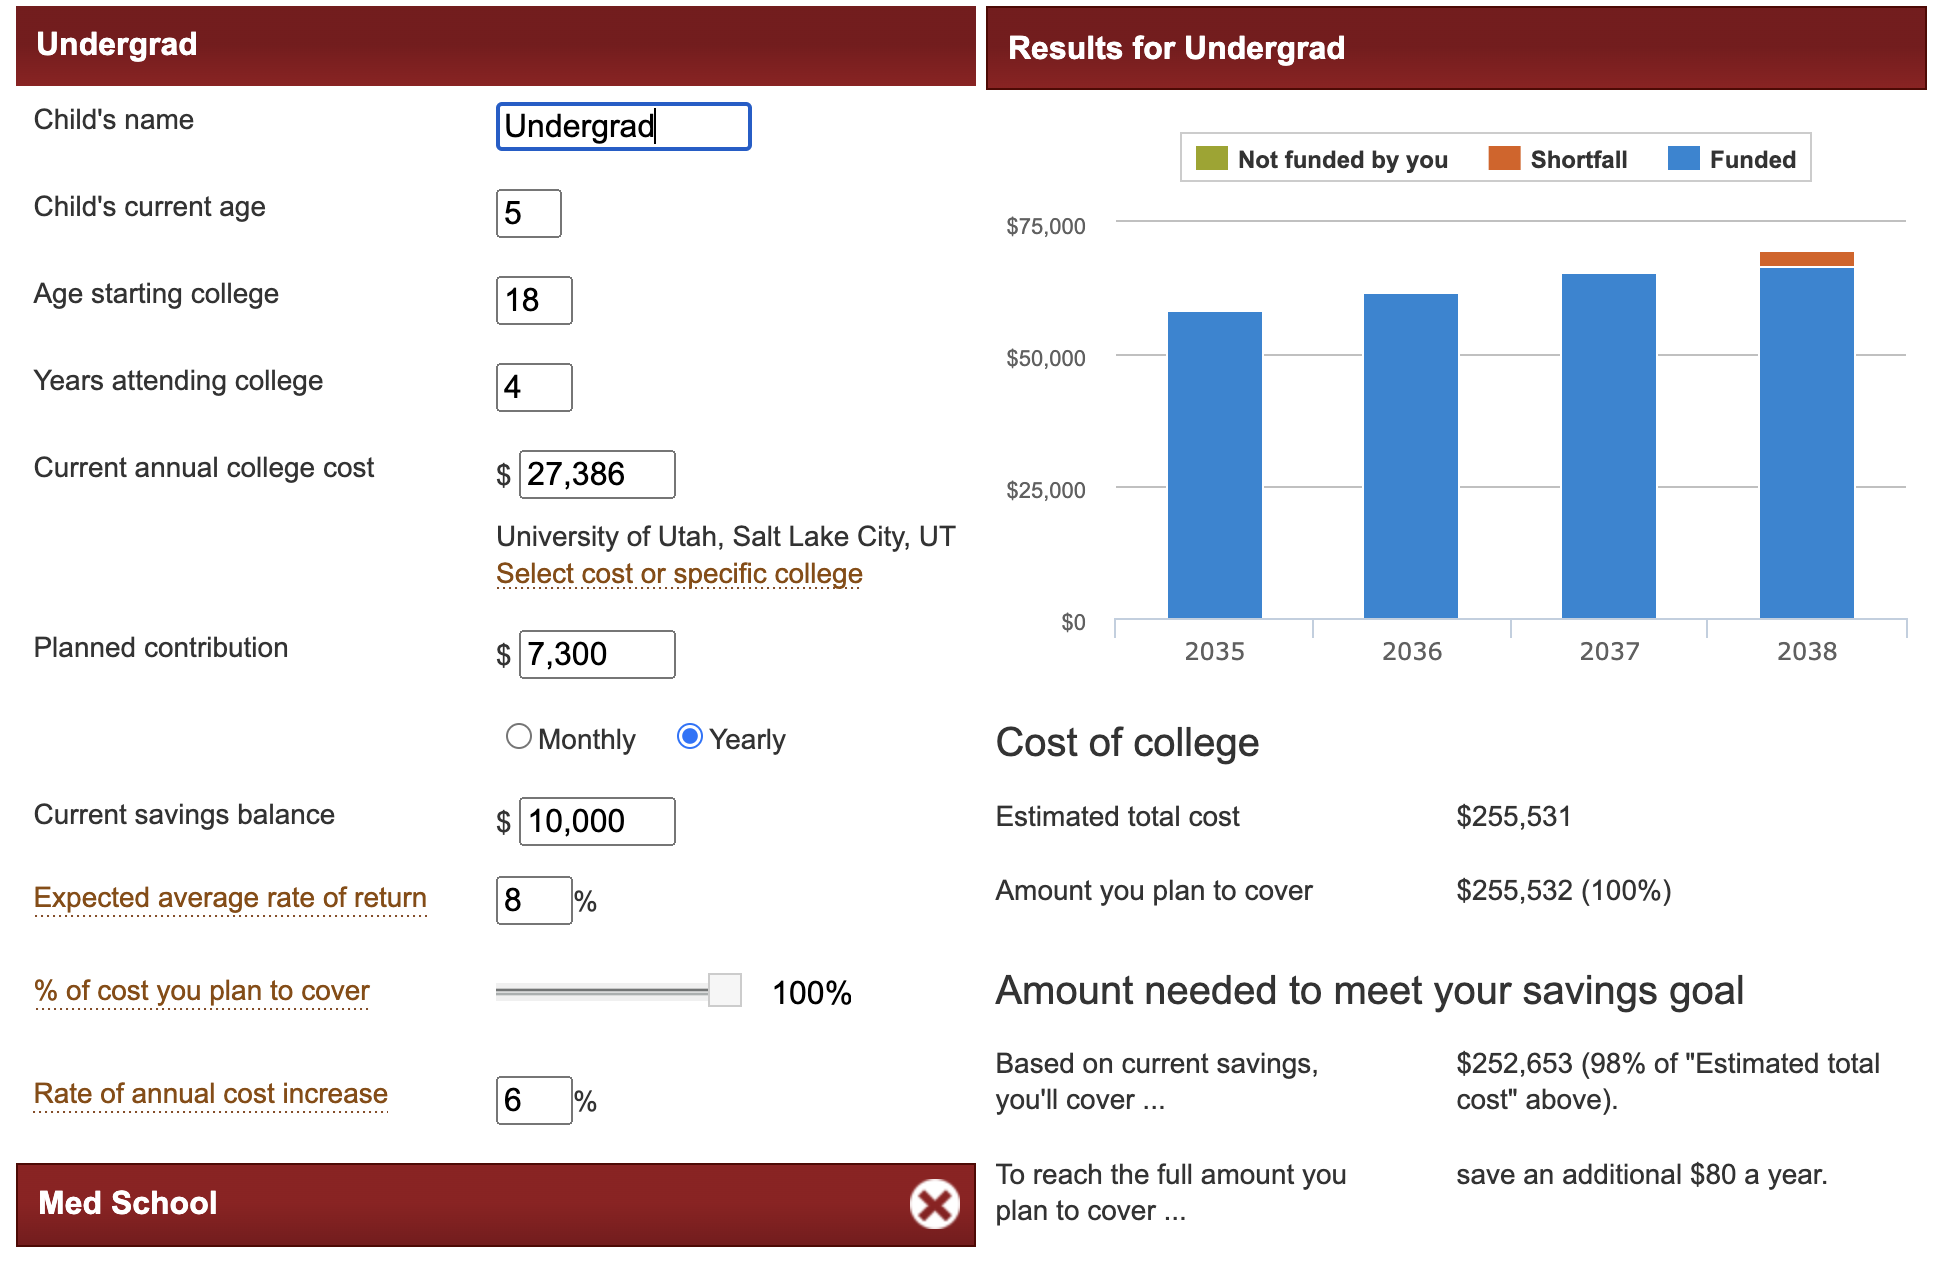Open Select cost or specific college link
This screenshot has width=1940, height=1264.
(679, 574)
